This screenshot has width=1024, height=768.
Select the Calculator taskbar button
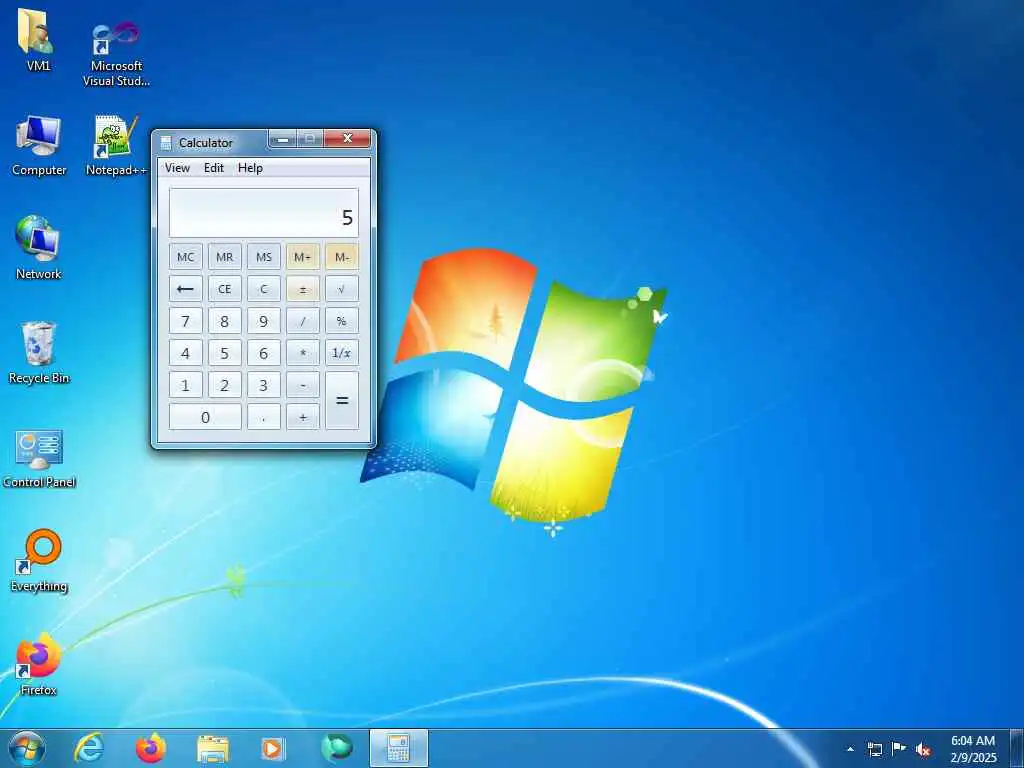(x=399, y=748)
